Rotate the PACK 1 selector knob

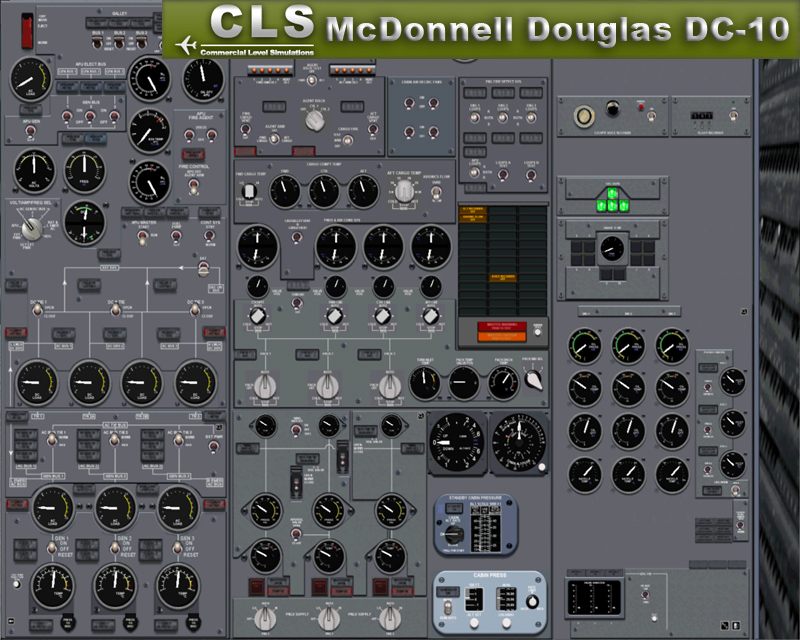click(264, 386)
